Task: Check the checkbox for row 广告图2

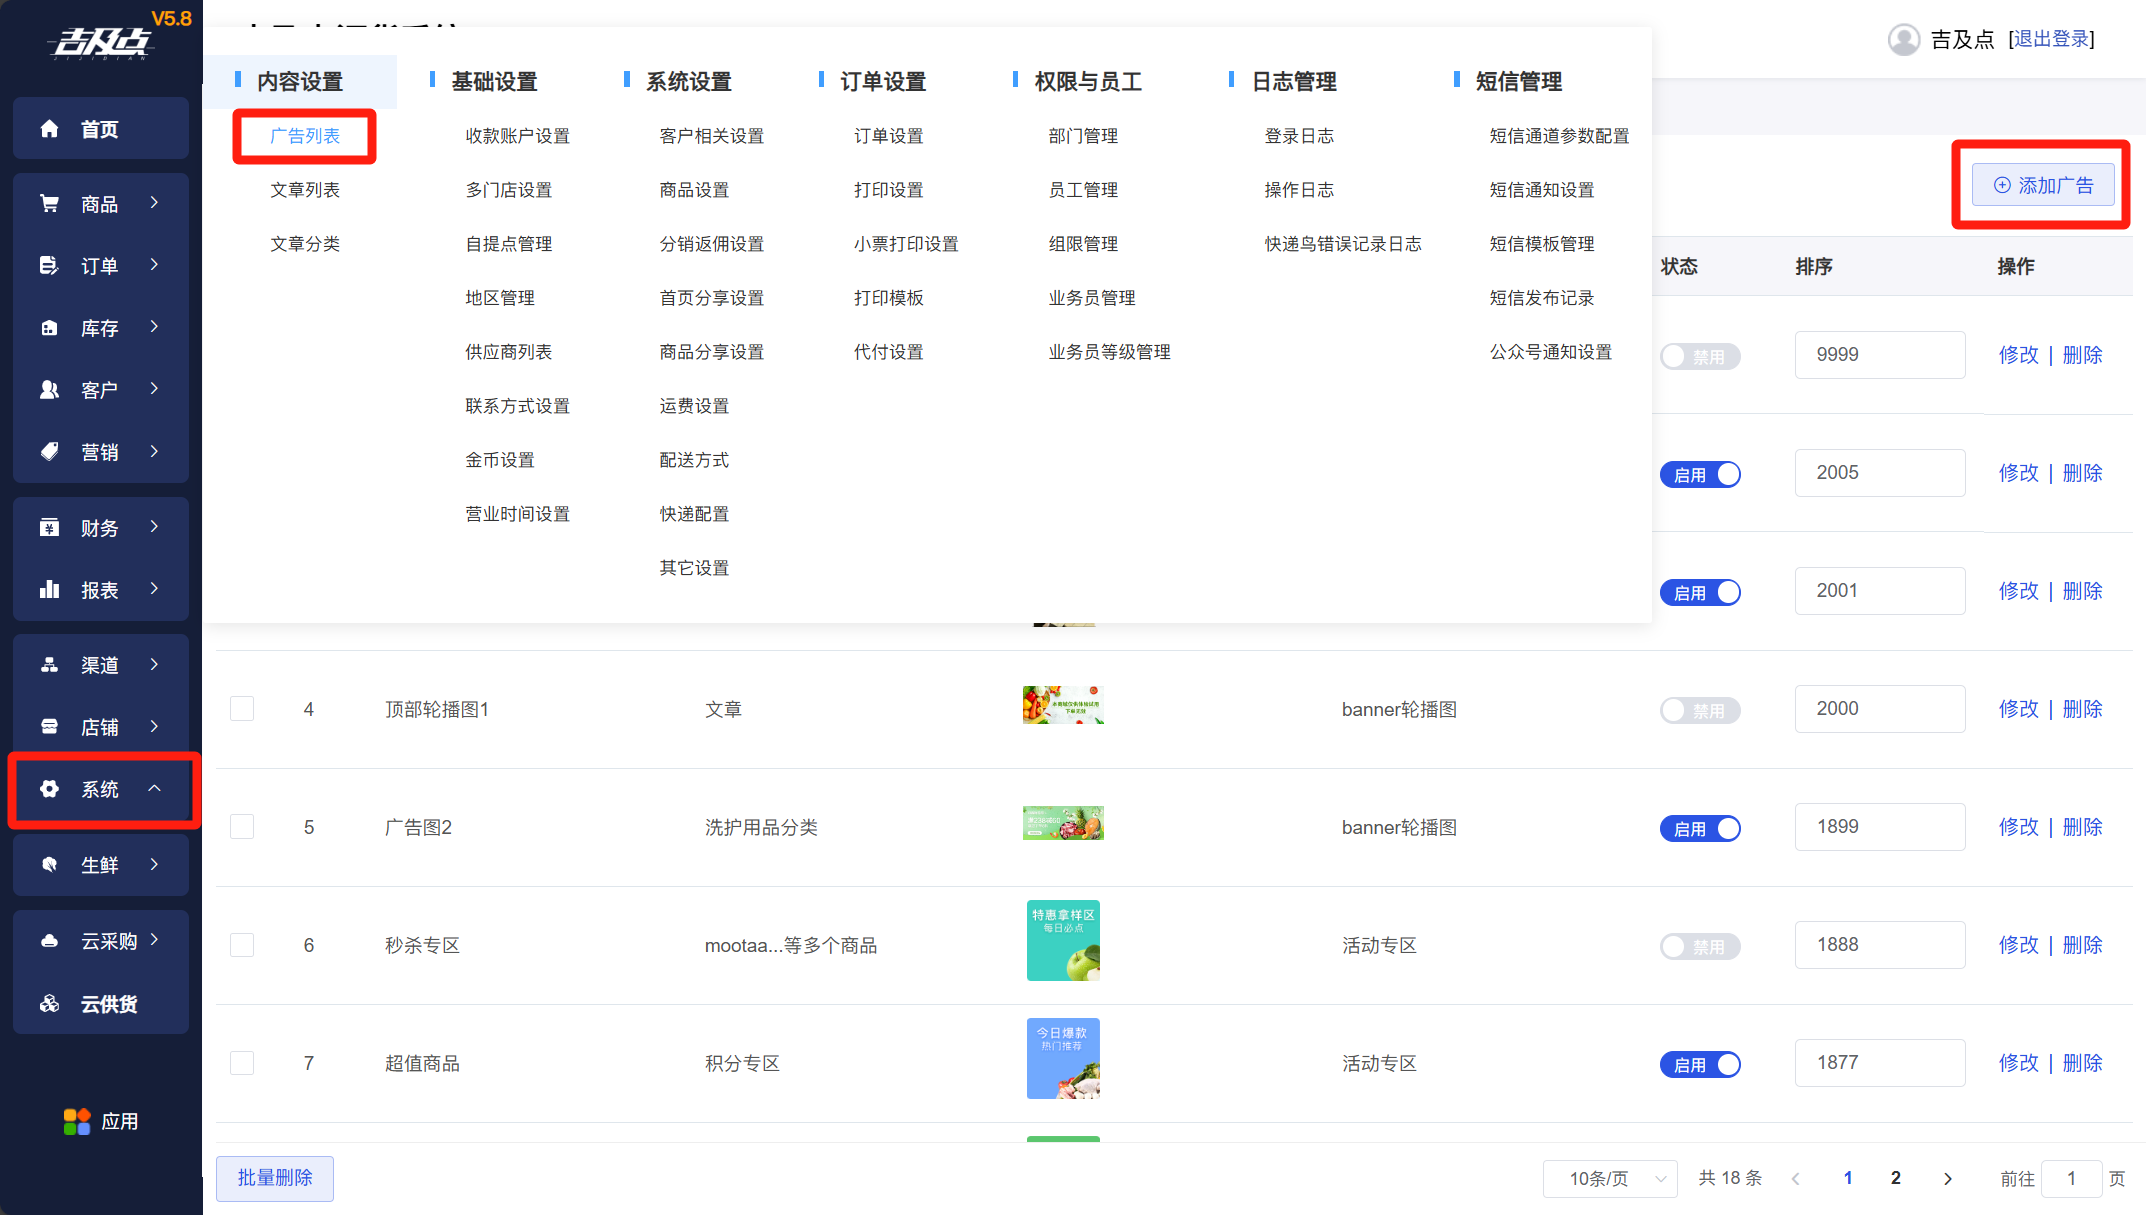Action: pyautogui.click(x=242, y=827)
